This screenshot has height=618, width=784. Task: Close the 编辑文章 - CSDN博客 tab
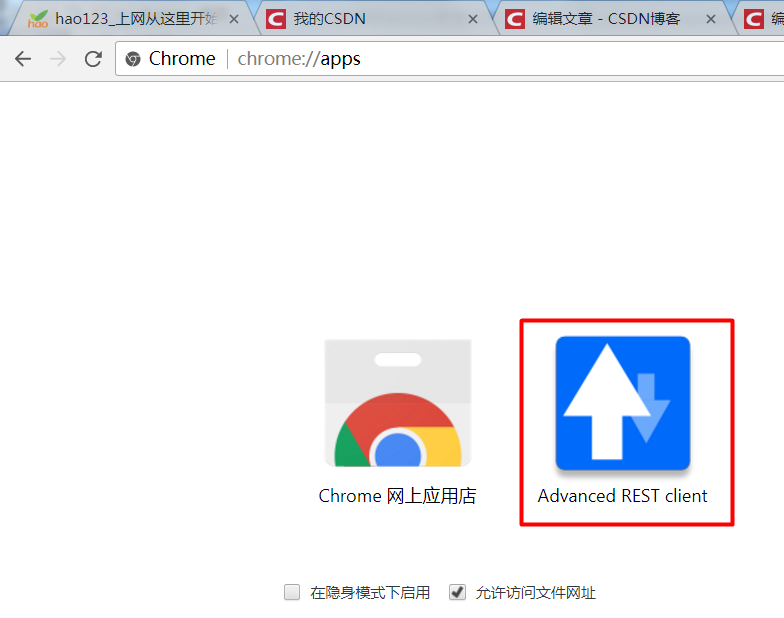[x=710, y=20]
